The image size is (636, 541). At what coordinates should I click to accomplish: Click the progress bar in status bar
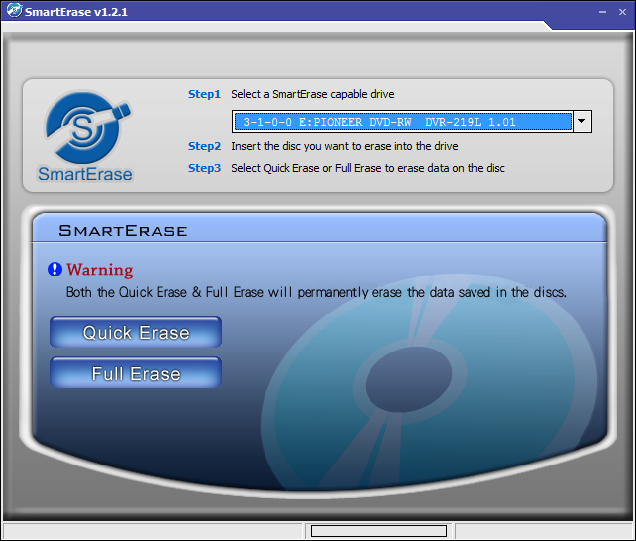[379, 531]
